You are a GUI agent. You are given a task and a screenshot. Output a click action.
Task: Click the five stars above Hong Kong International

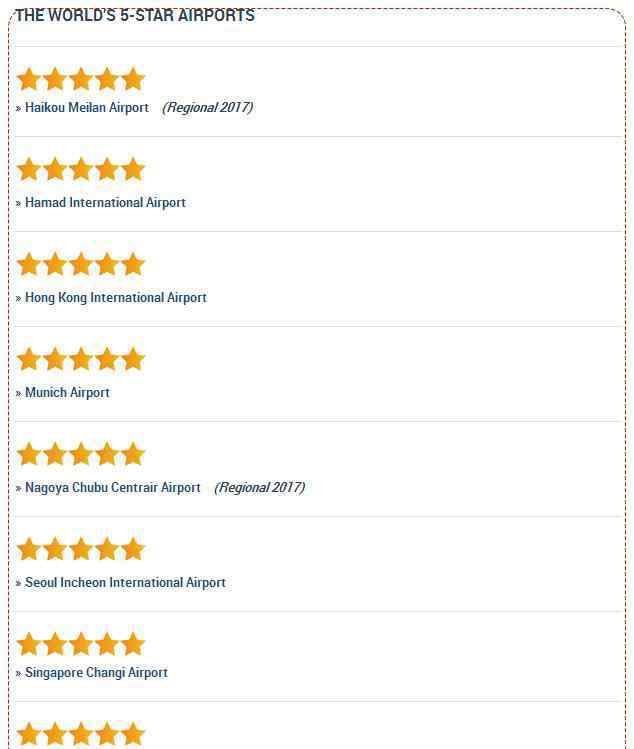[x=81, y=265]
